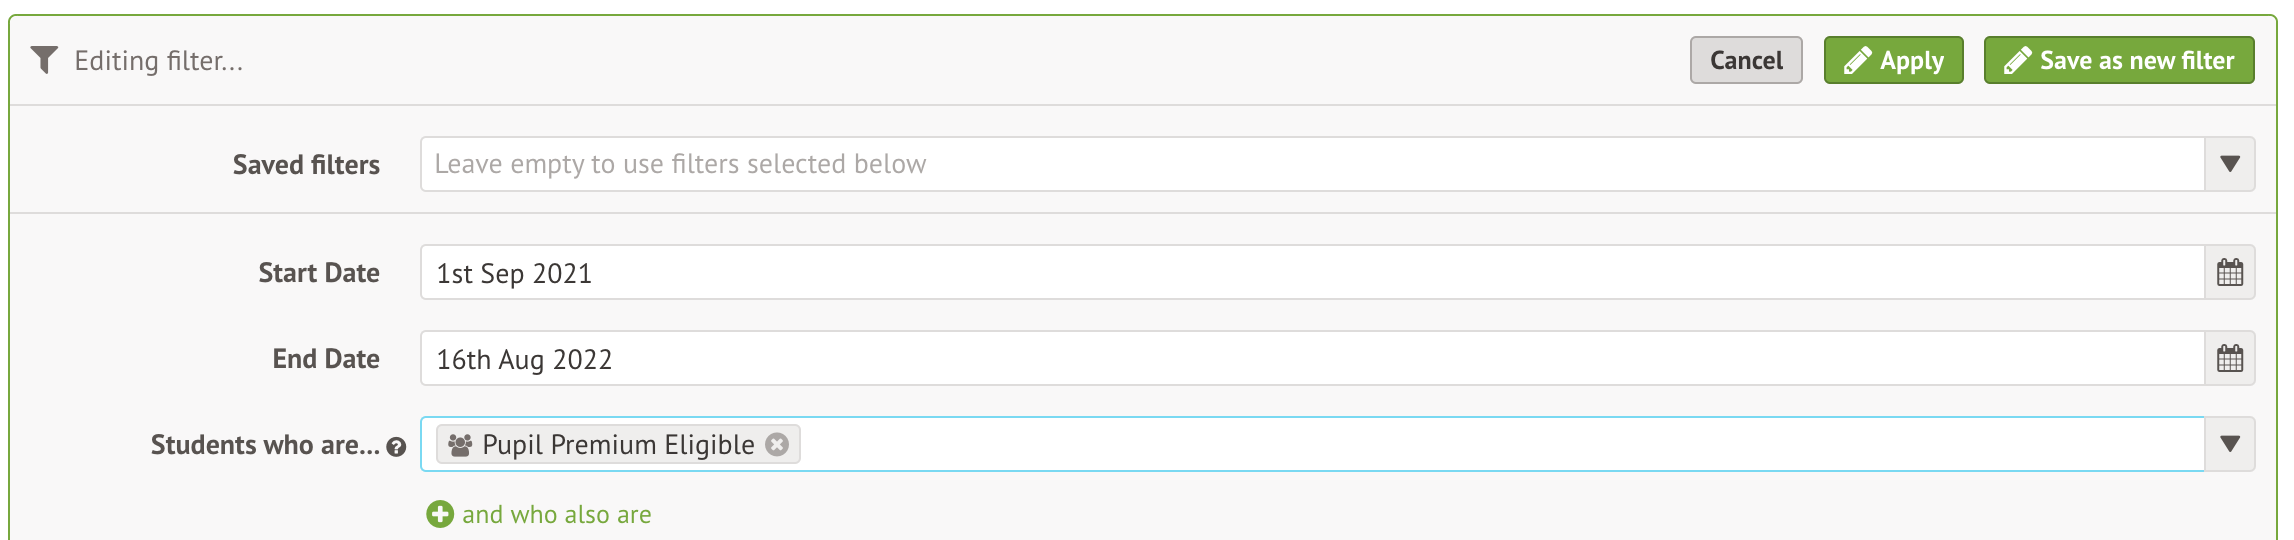Click the green plus circle icon

[439, 514]
